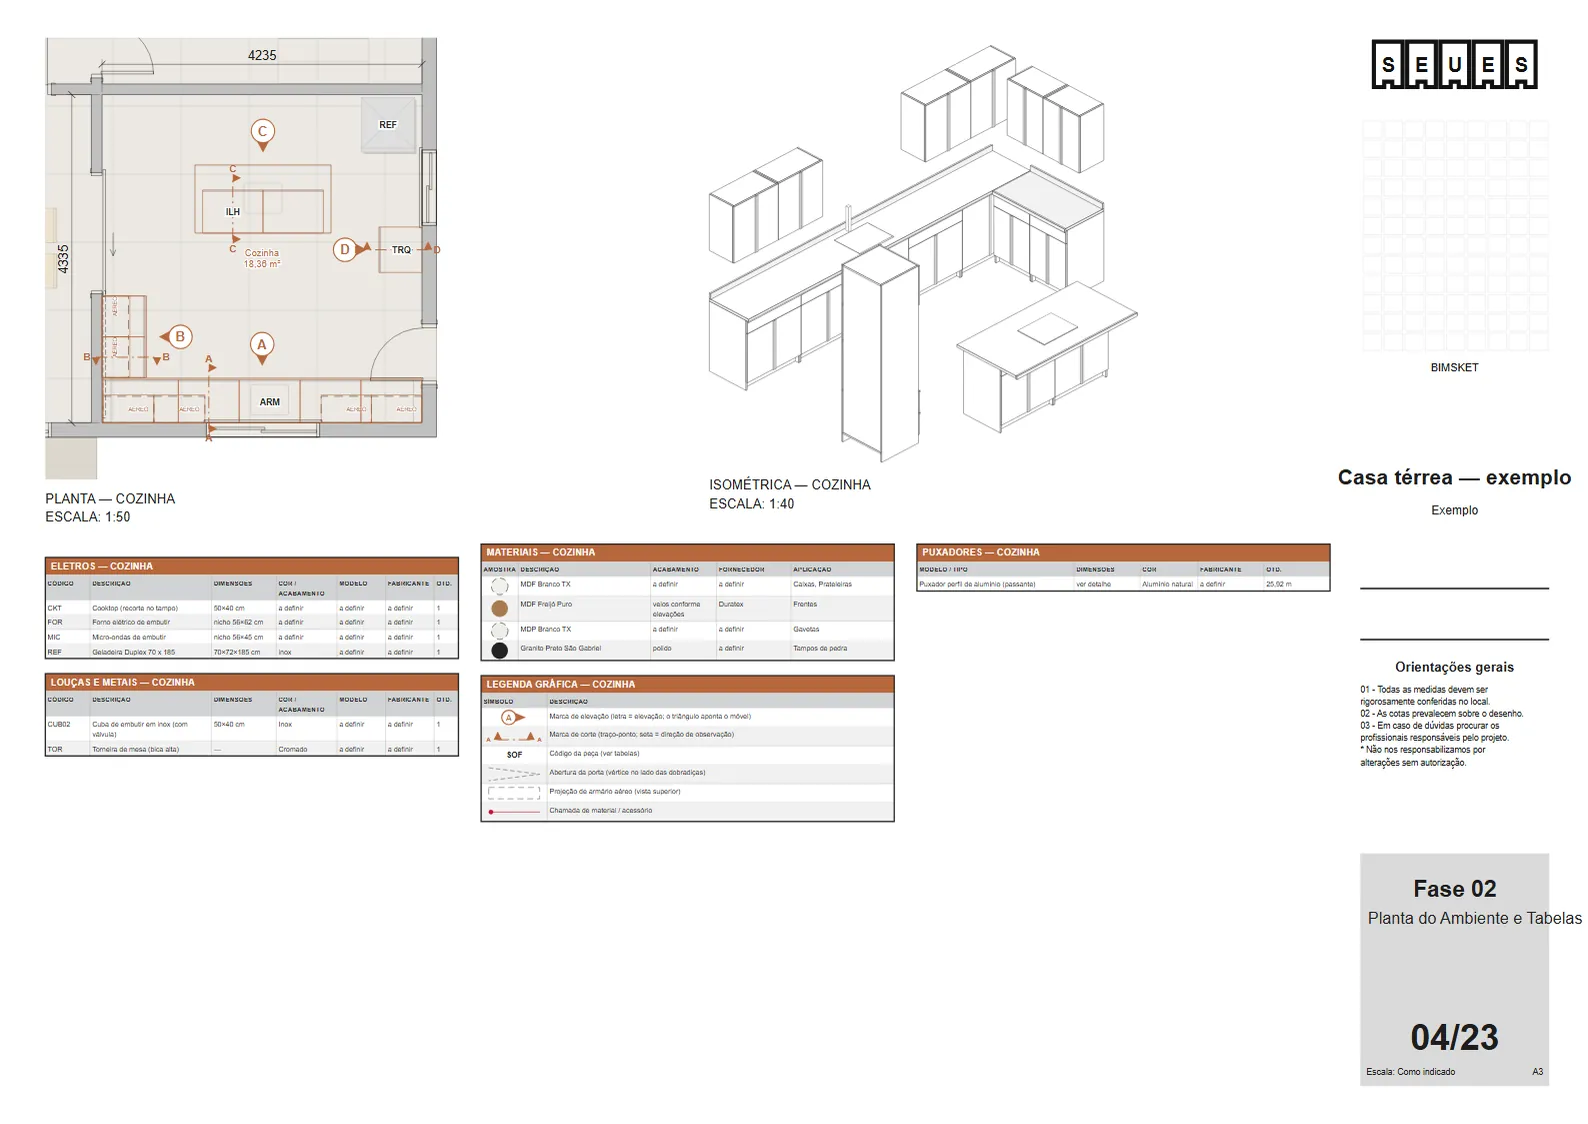Click the 'Fase 02' title block heading
The height and width of the screenshot is (1124, 1588).
(1454, 889)
